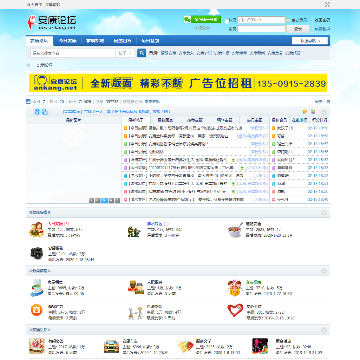360x360 pixels.
Task: Collapse the second forum category section
Action: tap(324, 271)
